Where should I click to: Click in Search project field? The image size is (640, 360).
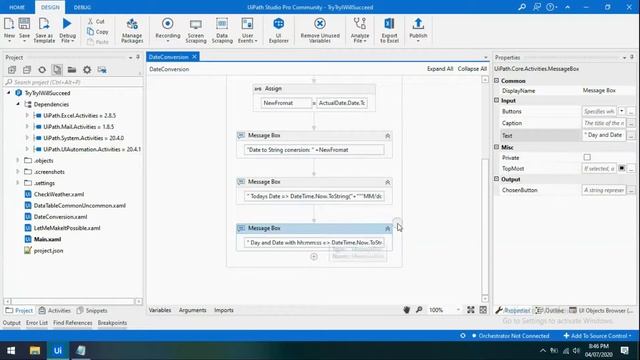click(73, 82)
